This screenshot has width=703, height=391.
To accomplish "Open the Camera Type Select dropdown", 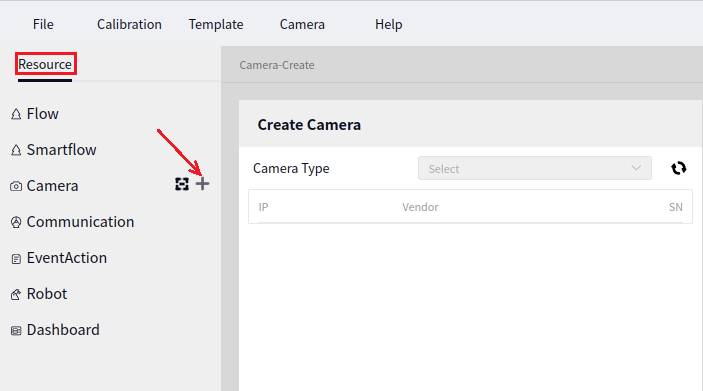I will 534,168.
